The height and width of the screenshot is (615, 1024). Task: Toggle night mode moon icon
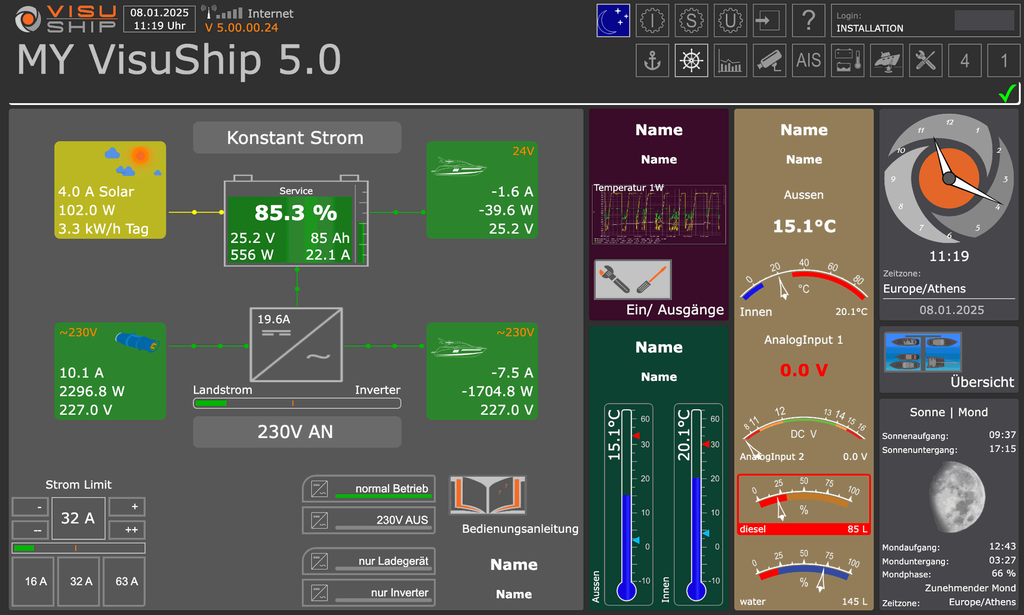click(613, 21)
